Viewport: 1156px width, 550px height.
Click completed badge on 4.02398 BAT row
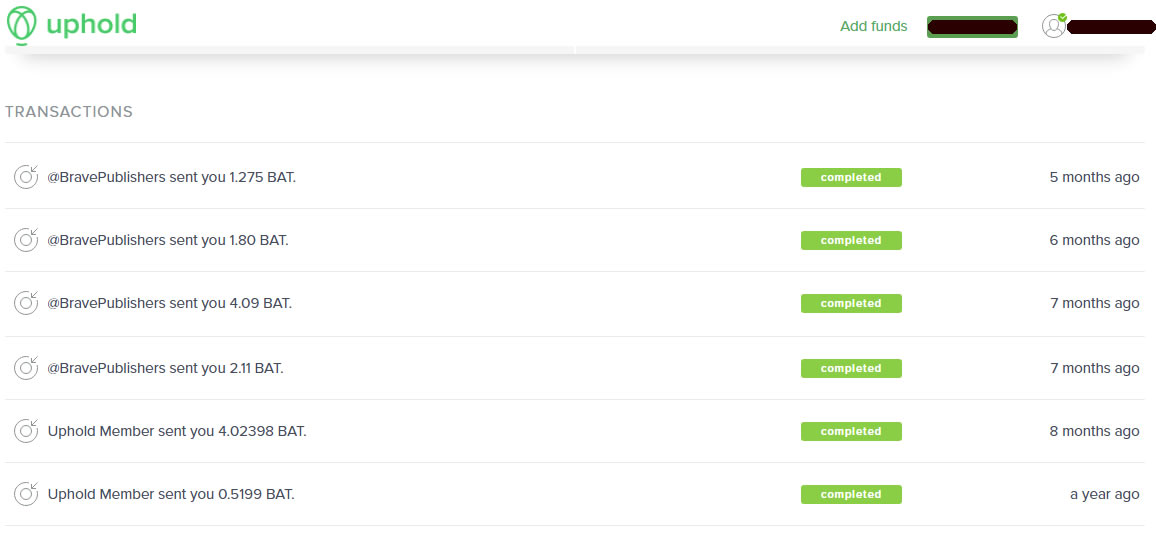click(851, 431)
